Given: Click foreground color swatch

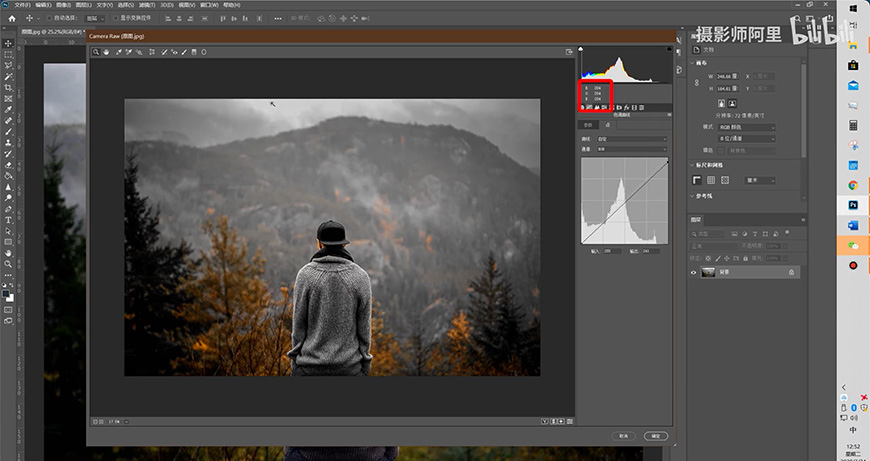Looking at the screenshot, I should (6, 294).
